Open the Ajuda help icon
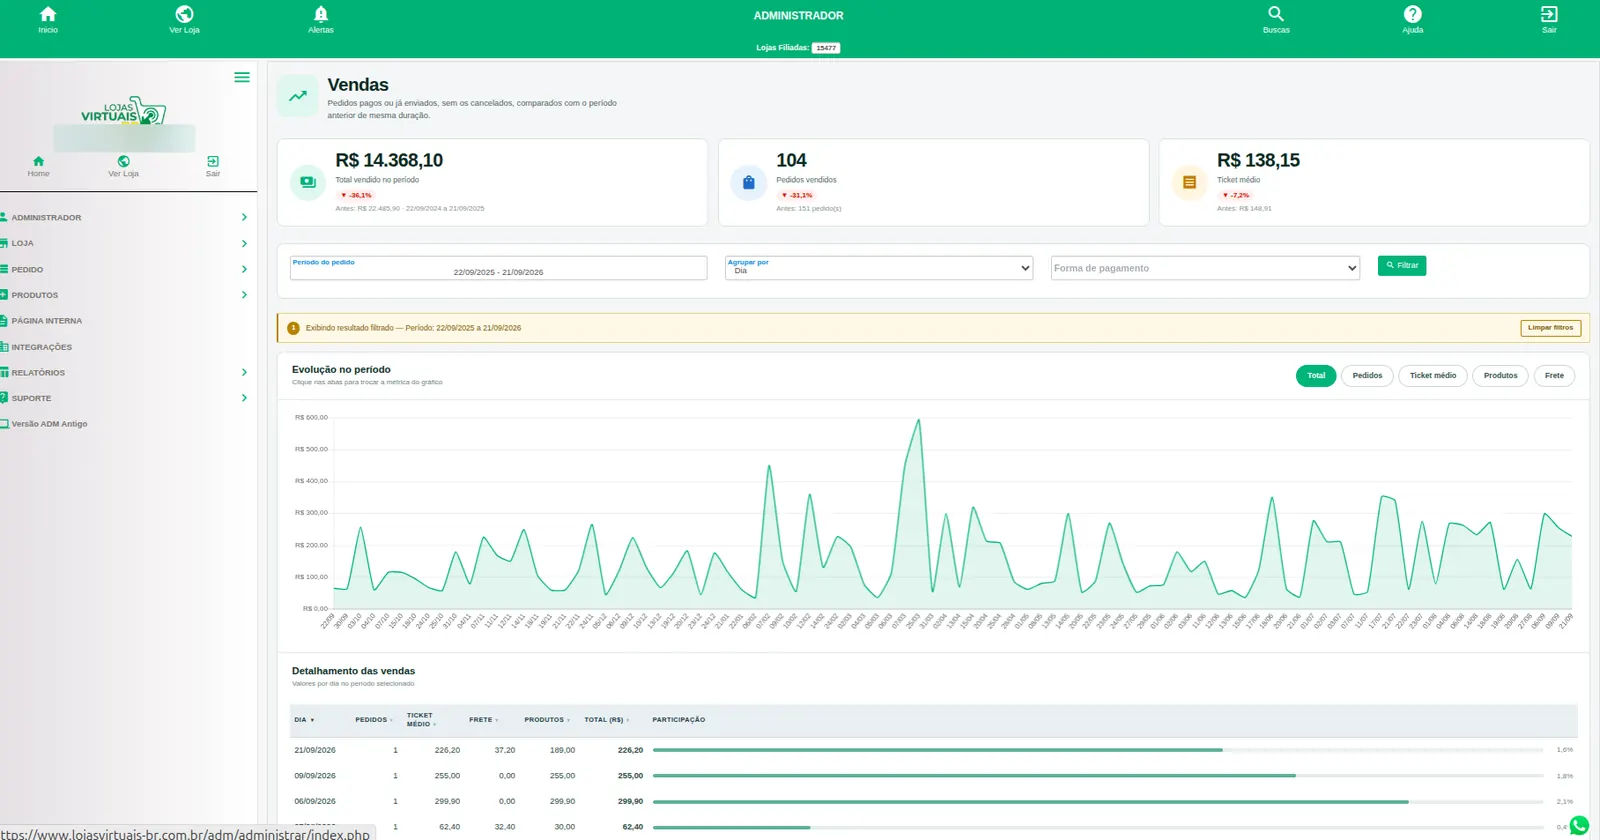Viewport: 1600px width, 840px height. pos(1412,14)
